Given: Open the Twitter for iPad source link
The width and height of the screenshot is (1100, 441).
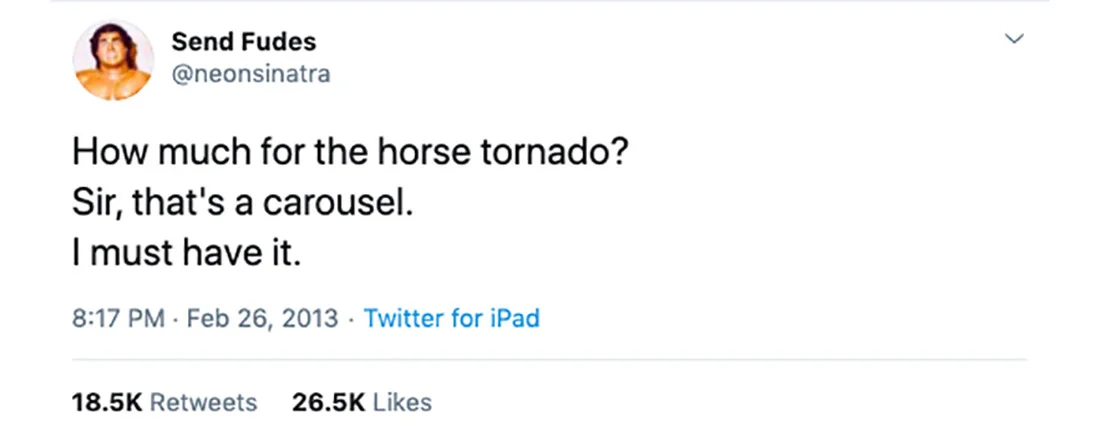Looking at the screenshot, I should click(452, 318).
